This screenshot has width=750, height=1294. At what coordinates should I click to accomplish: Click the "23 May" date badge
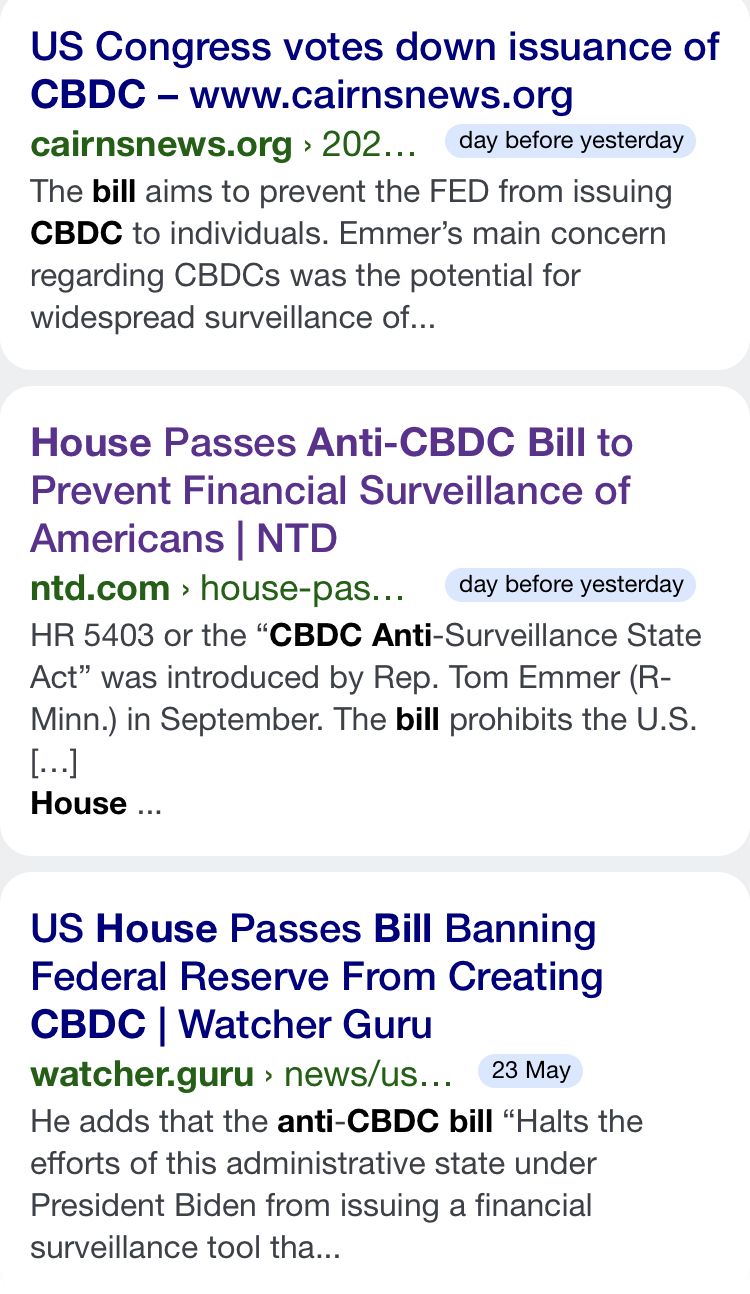[530, 1071]
